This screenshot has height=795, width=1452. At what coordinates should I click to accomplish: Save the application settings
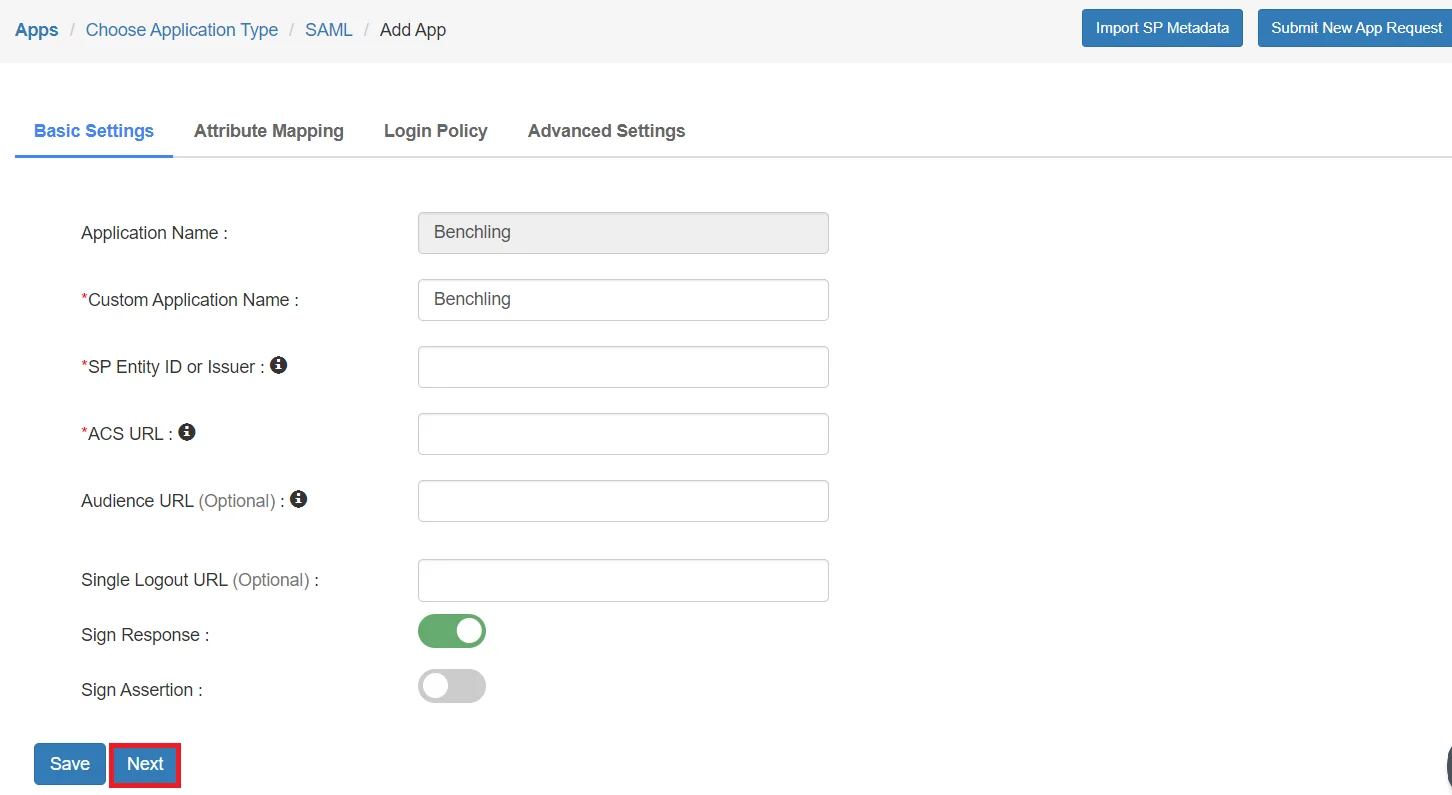(x=70, y=764)
